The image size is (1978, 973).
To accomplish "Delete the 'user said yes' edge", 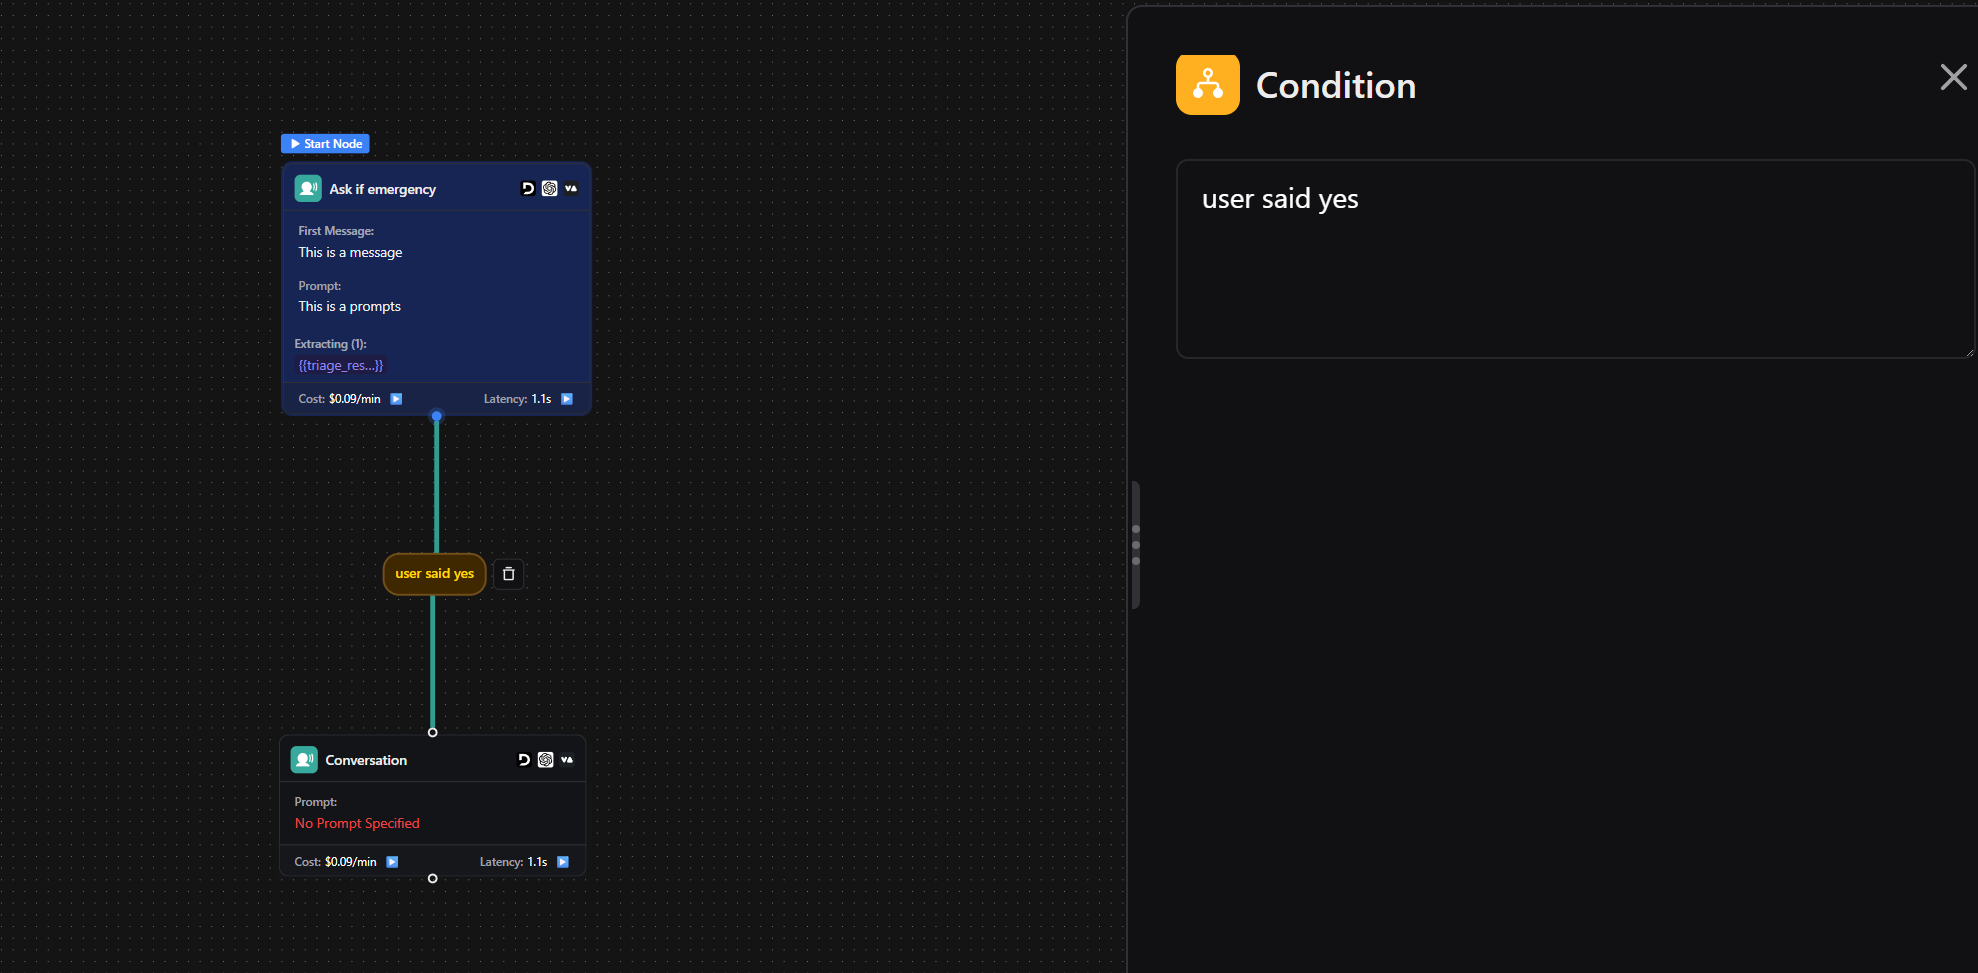I will pyautogui.click(x=508, y=574).
